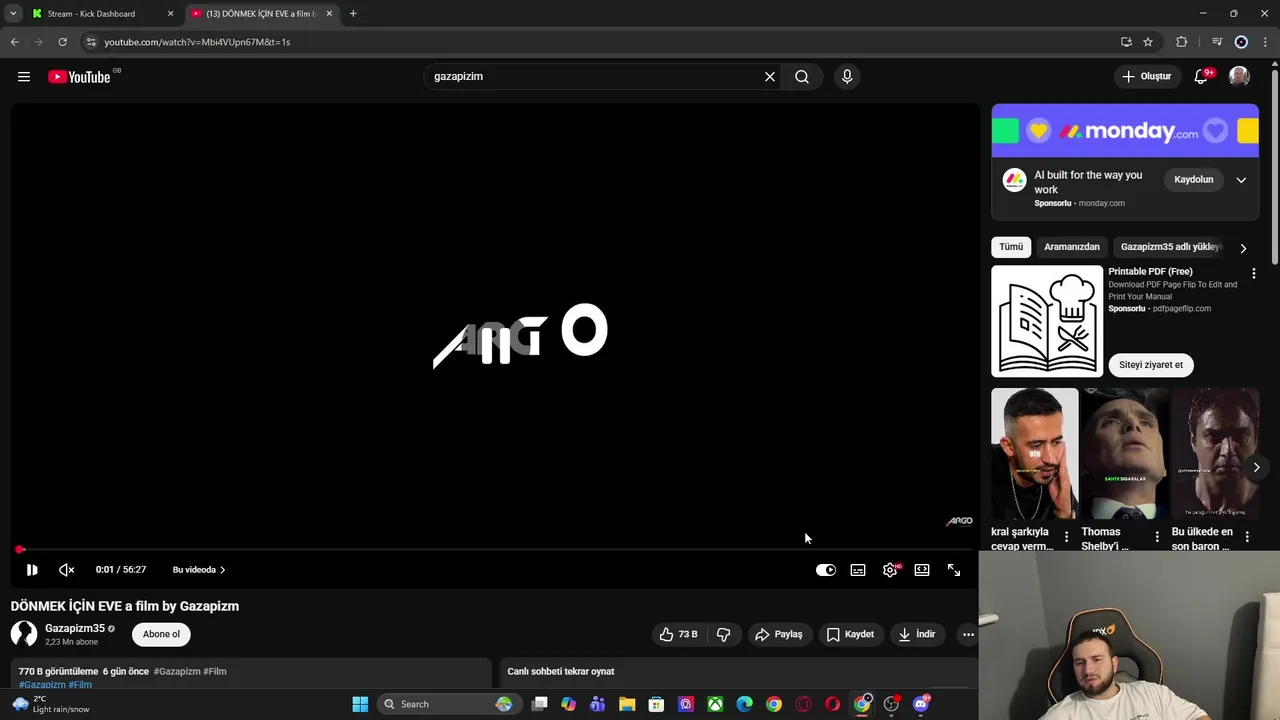Viewport: 1280px width, 720px height.
Task: Open the Gazapizm35 channel avatar
Action: (24, 634)
